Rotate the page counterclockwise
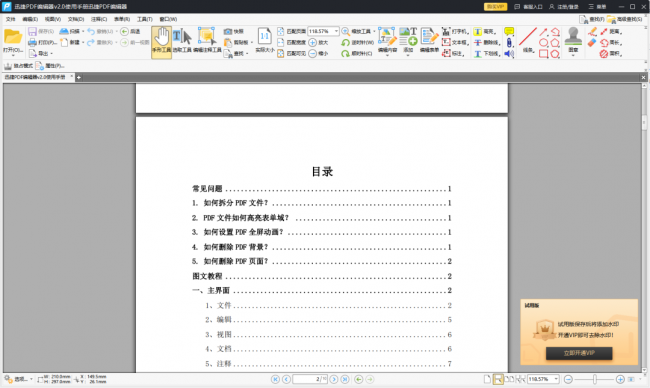Screen dimensions: 650x388 click(345, 42)
